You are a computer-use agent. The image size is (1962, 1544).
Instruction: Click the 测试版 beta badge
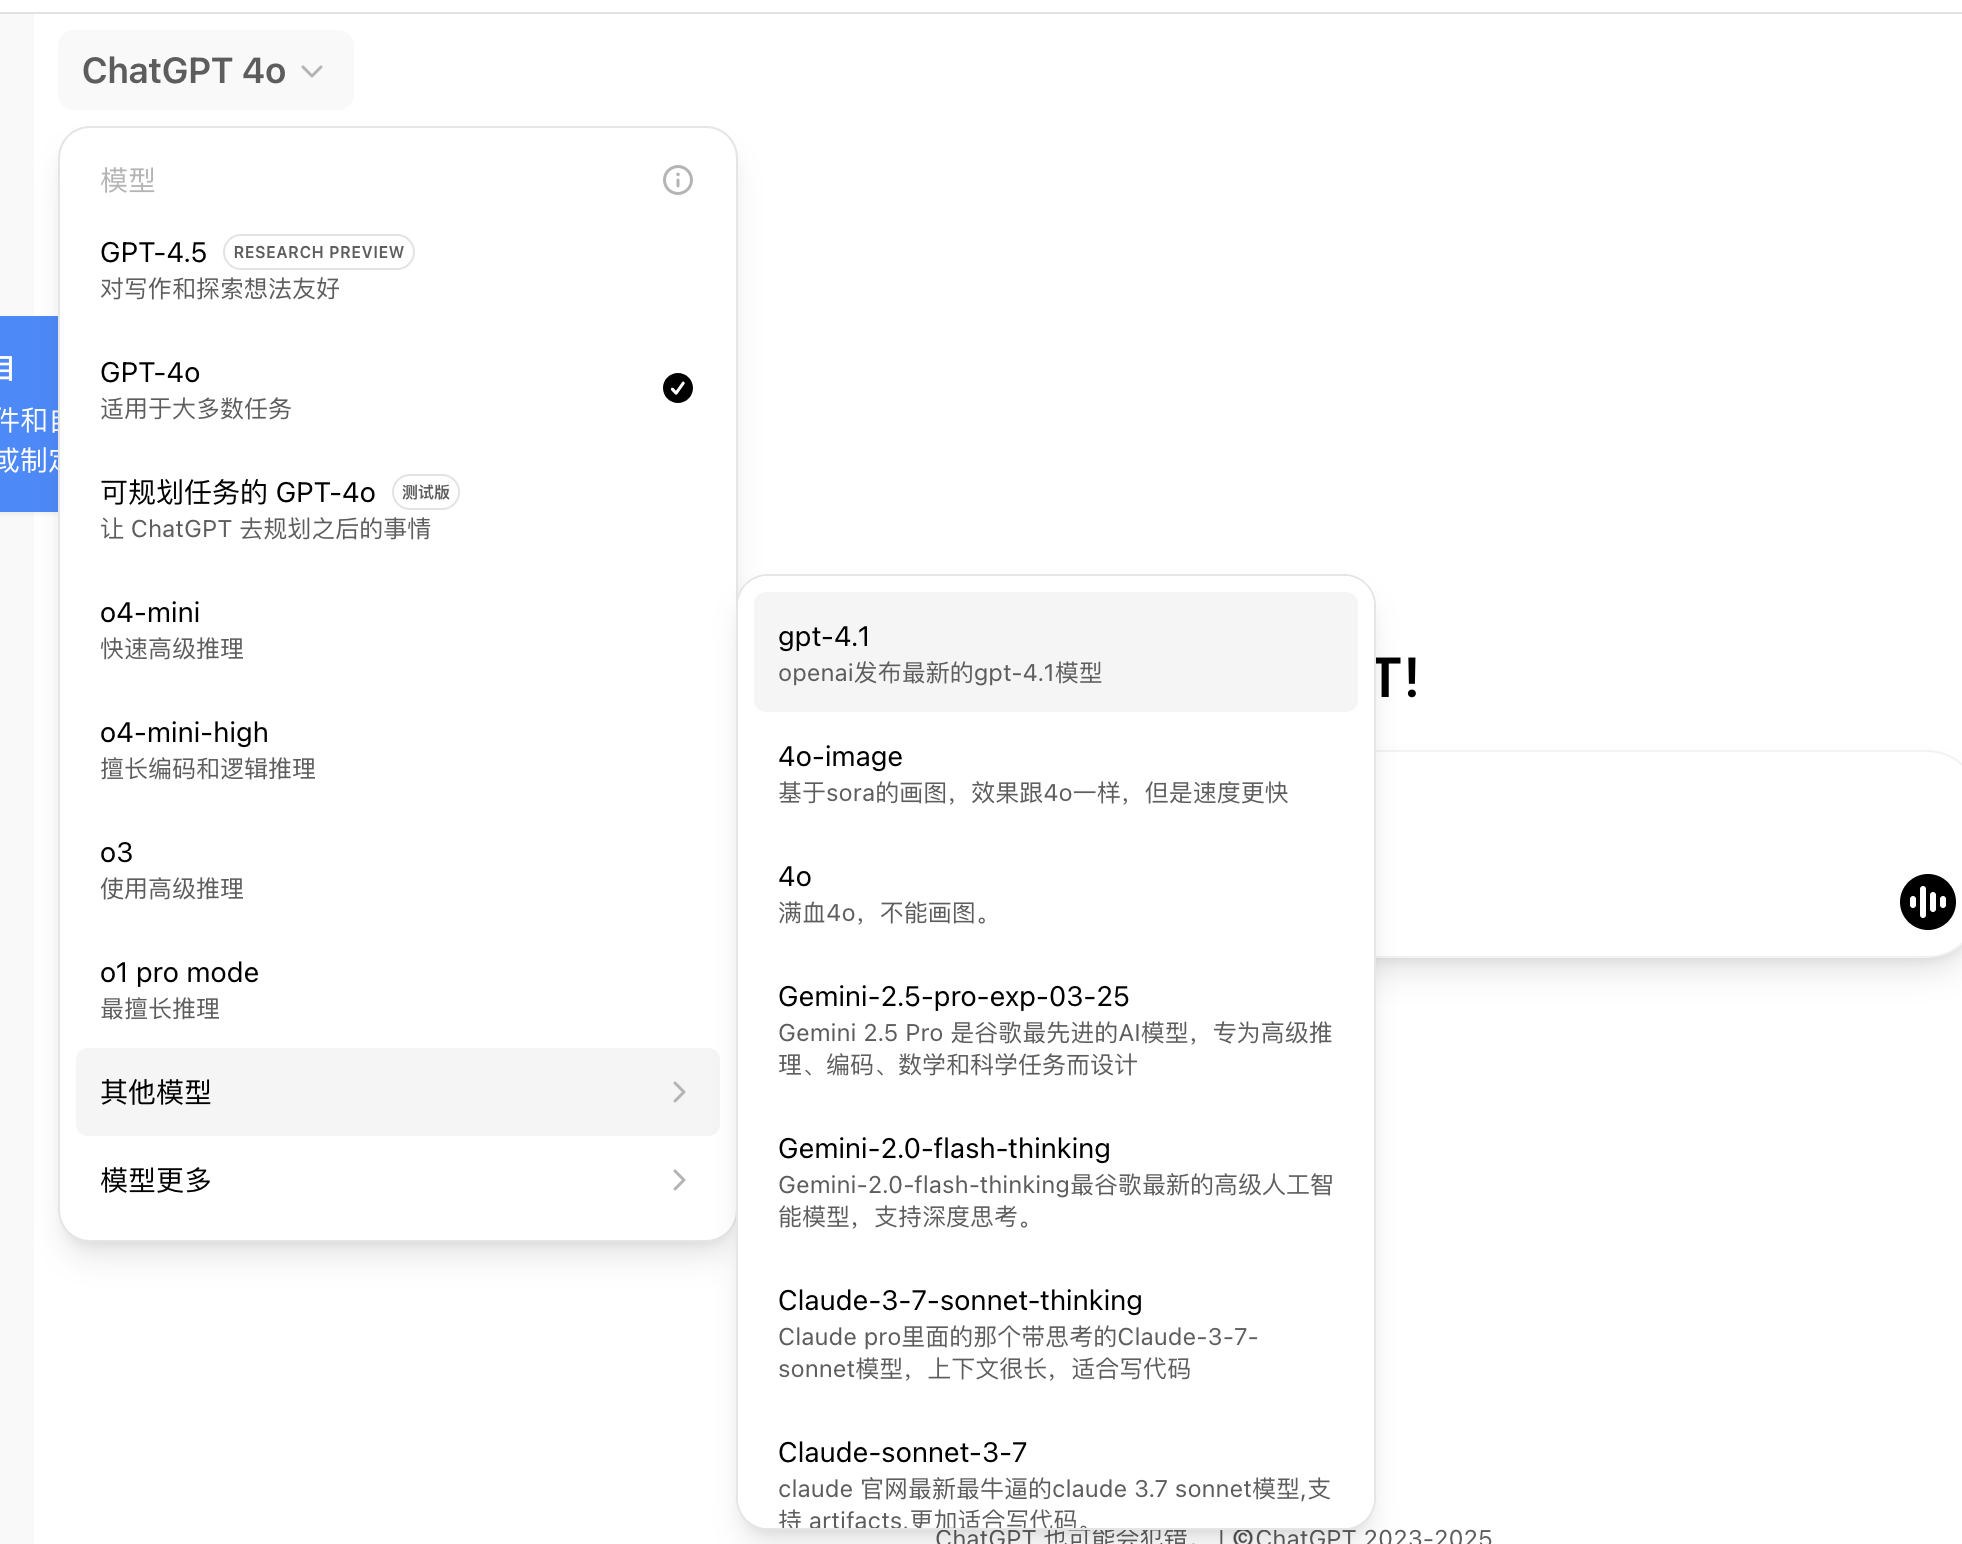coord(426,492)
